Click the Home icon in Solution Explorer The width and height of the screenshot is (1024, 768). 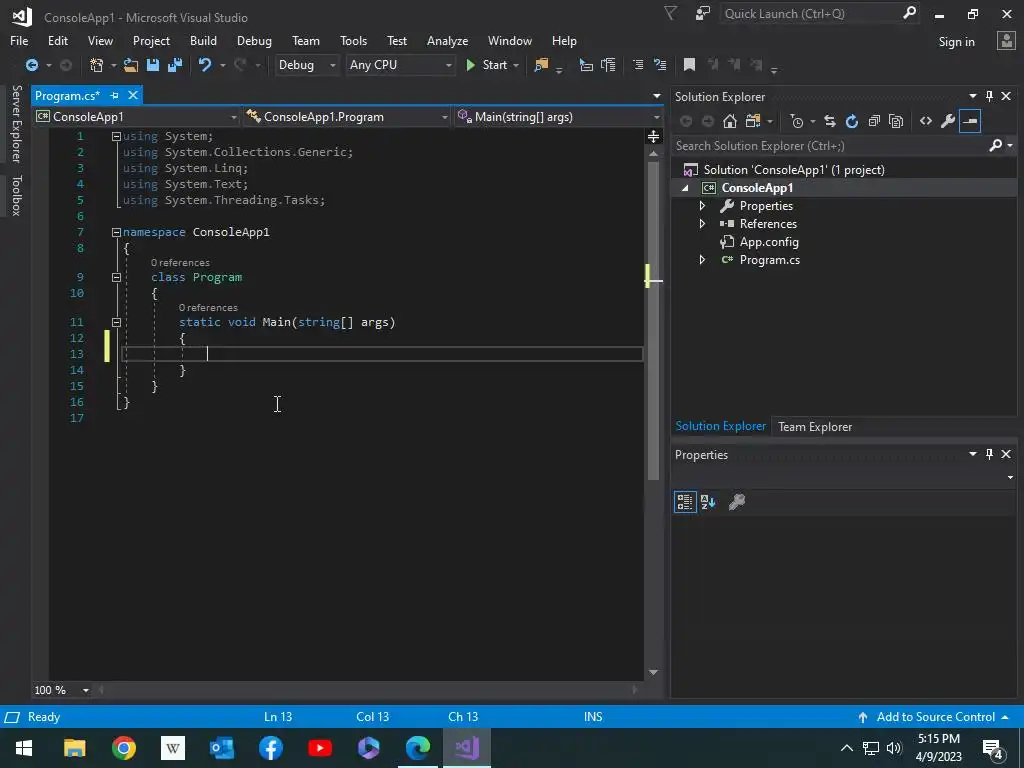tap(730, 121)
